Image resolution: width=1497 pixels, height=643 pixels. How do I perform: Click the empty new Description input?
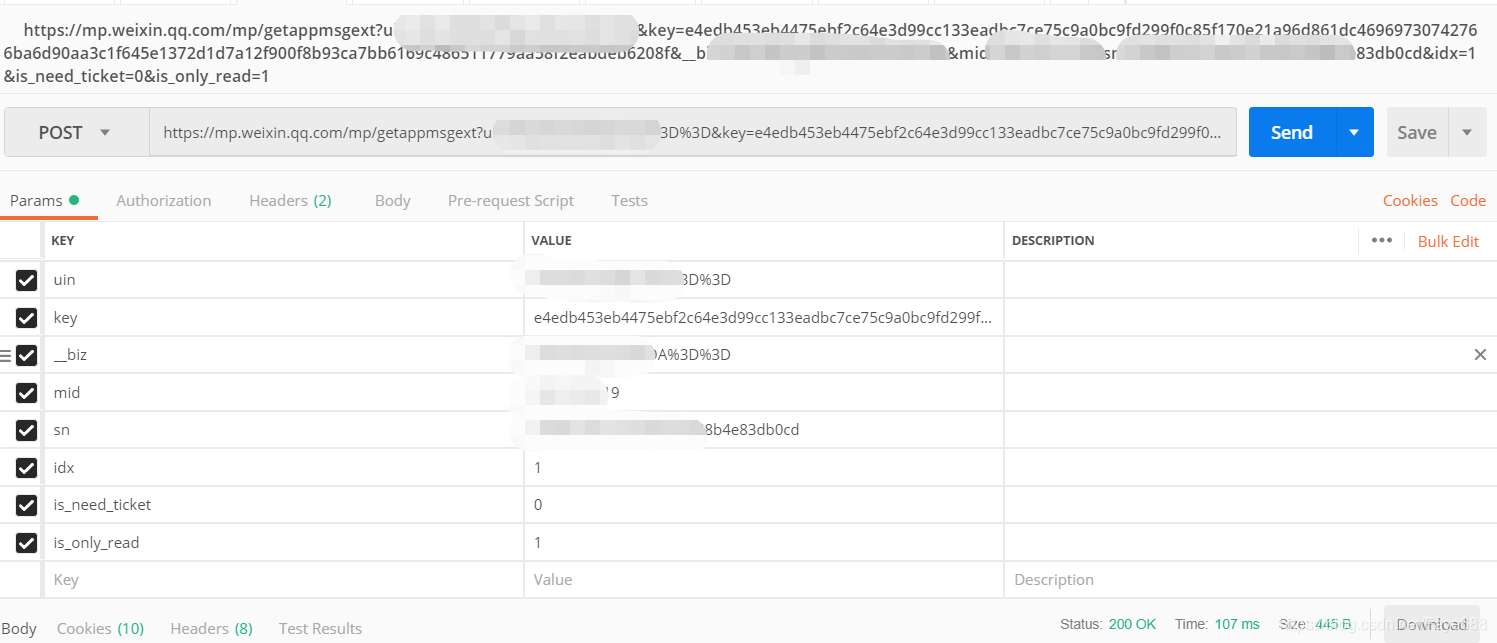[1250, 580]
